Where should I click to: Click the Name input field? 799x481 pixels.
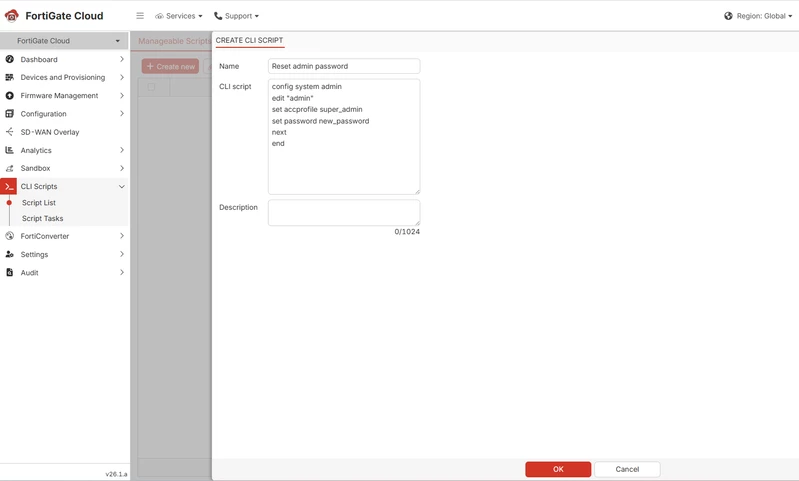coord(344,66)
